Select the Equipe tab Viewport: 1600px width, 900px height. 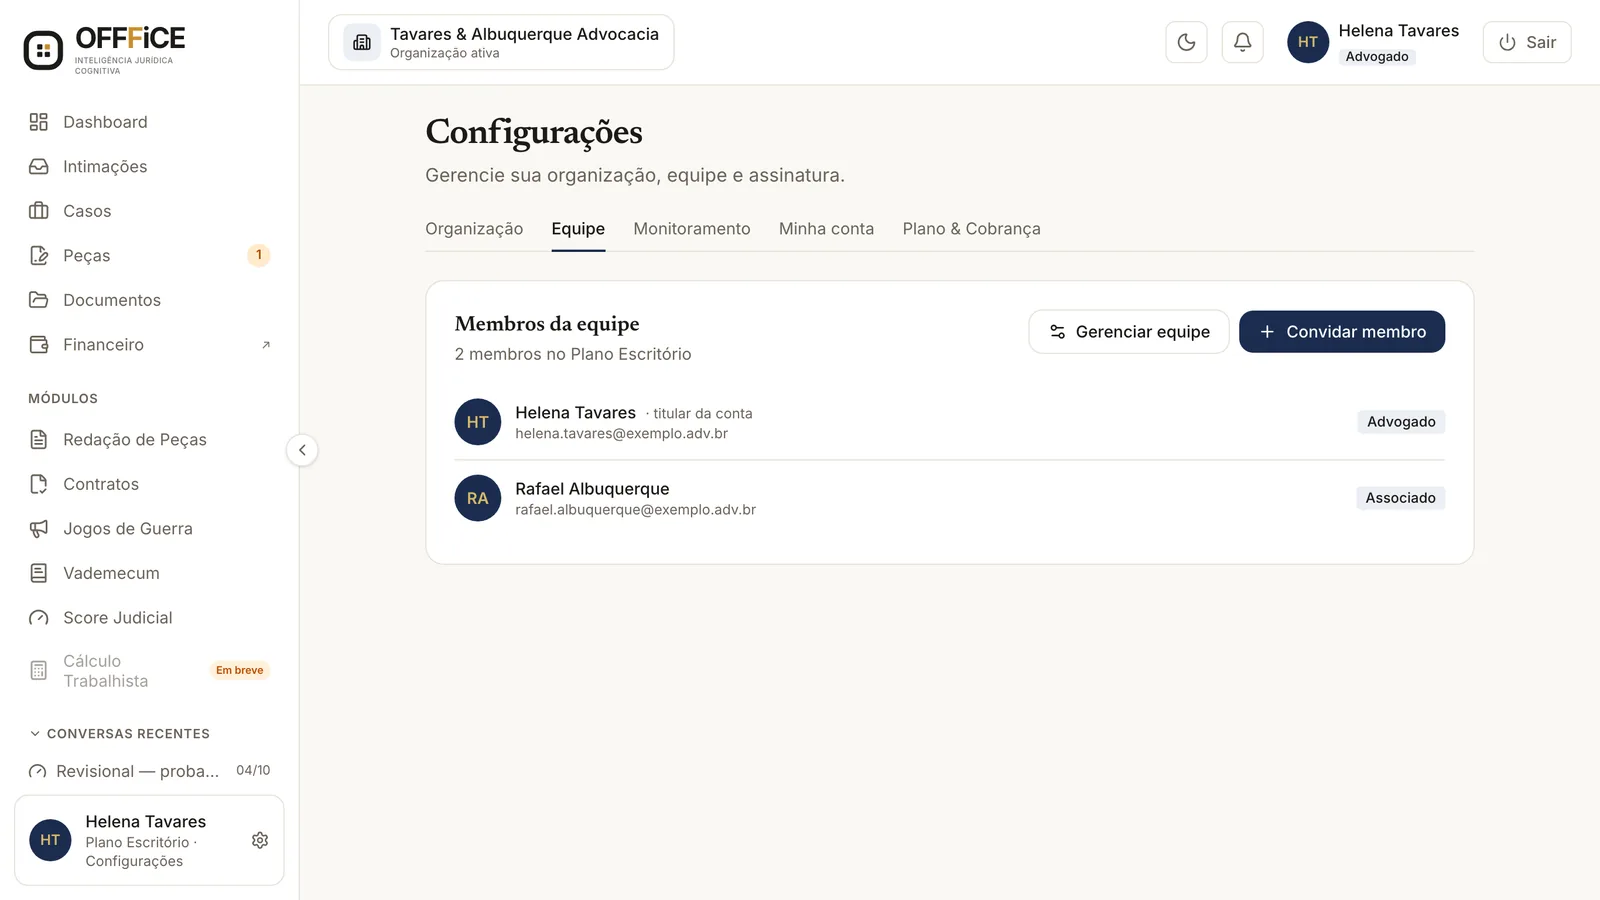pyautogui.click(x=578, y=229)
